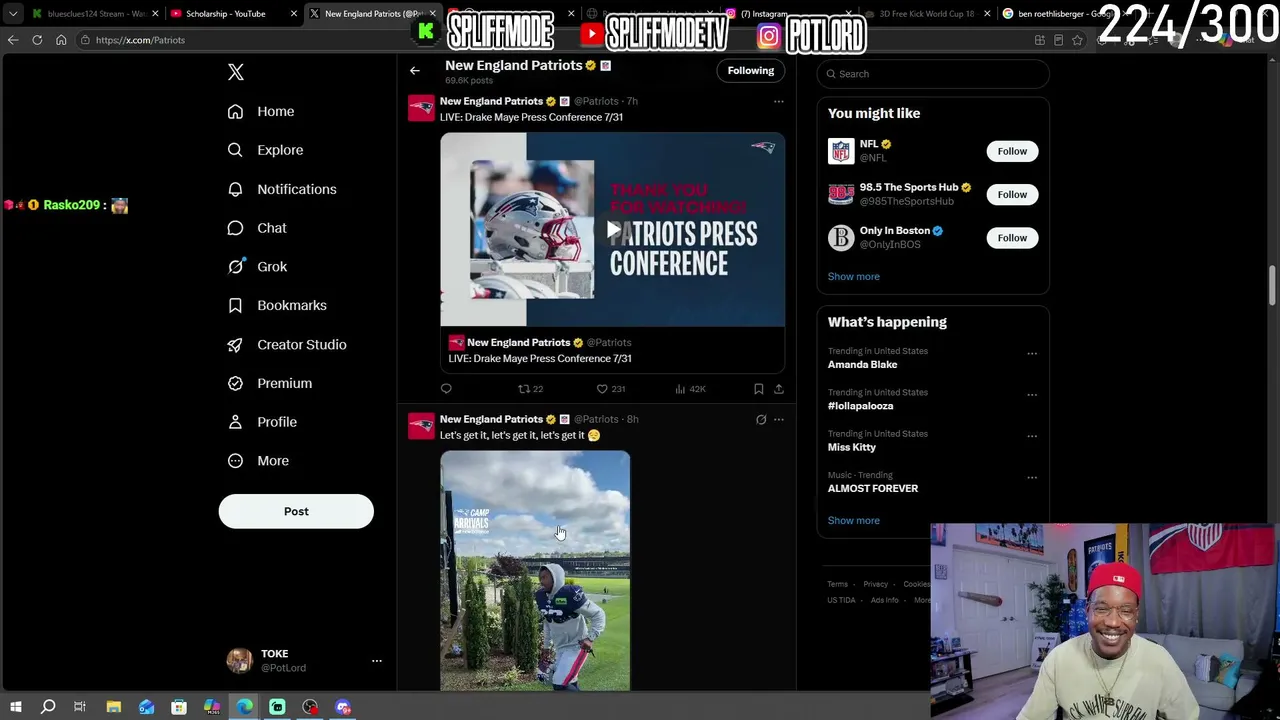Open the Windows Start menu
Image resolution: width=1280 pixels, height=720 pixels.
pyautogui.click(x=15, y=707)
